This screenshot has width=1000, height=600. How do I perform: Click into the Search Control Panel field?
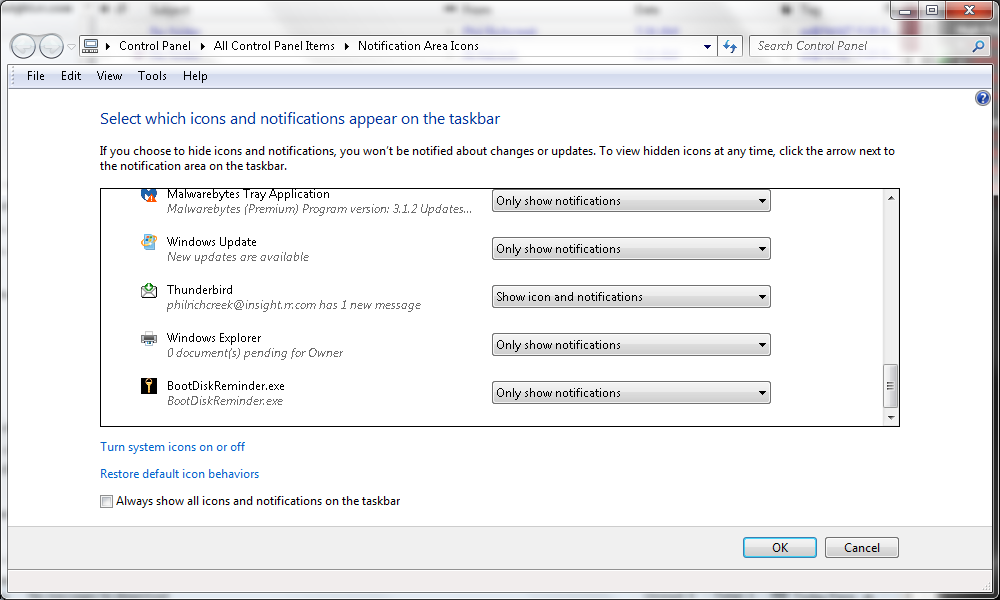[860, 46]
